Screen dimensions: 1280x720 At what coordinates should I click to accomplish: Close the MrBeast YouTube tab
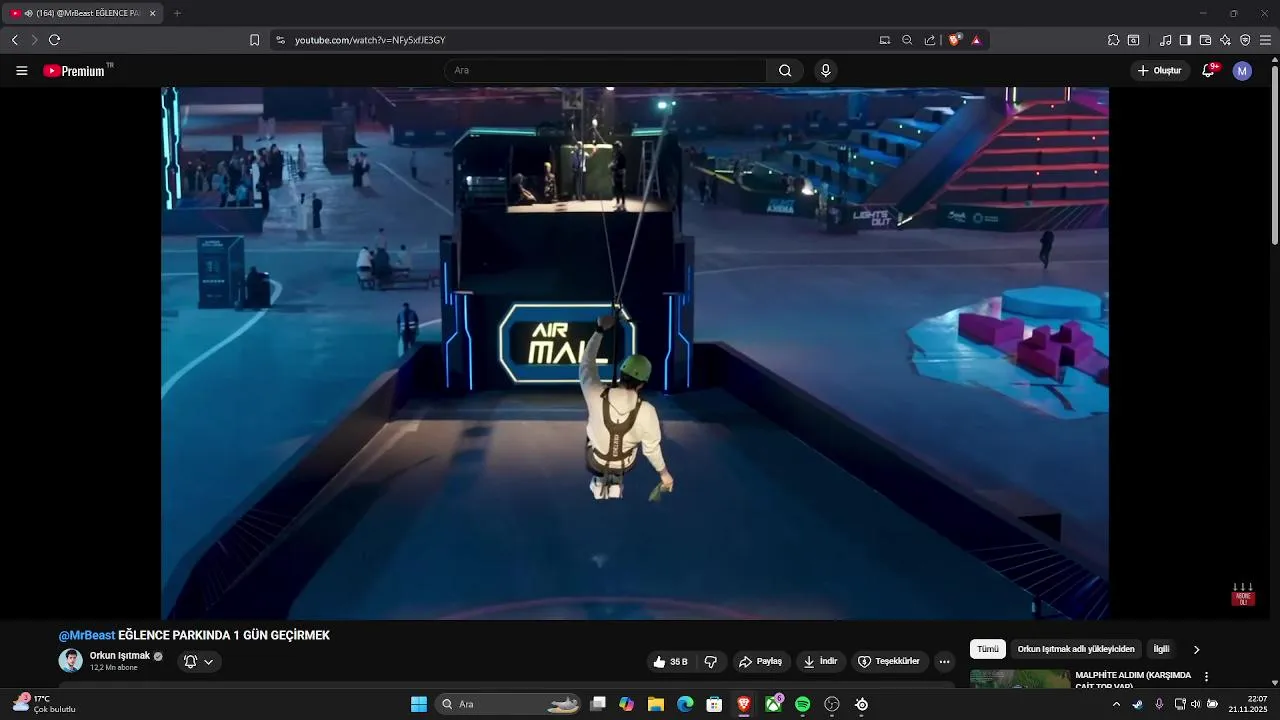[x=152, y=13]
